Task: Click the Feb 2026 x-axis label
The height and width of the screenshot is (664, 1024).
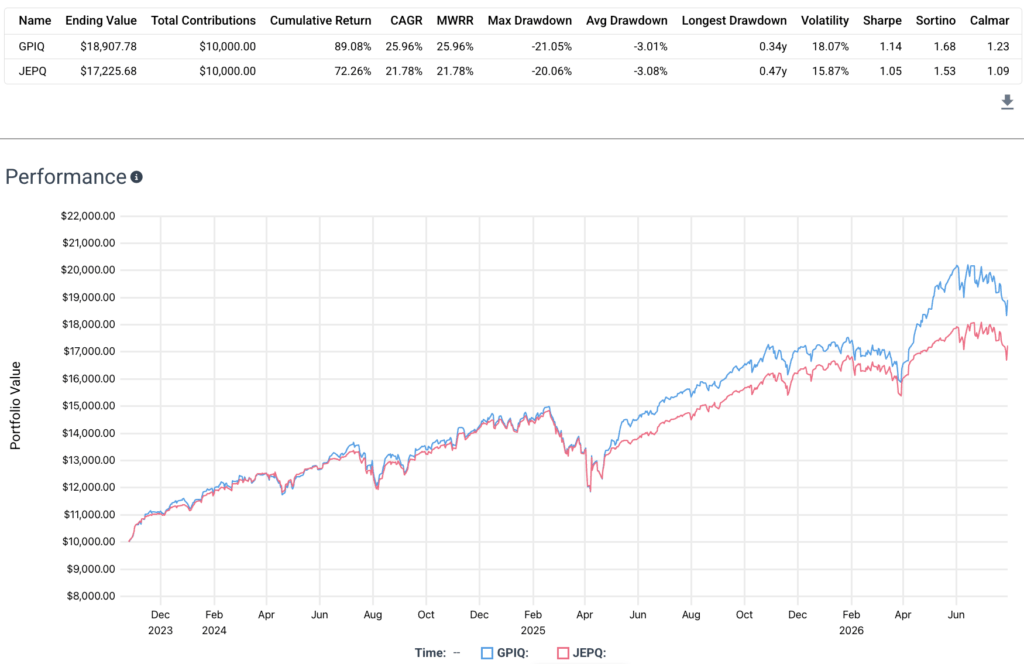Action: pyautogui.click(x=851, y=622)
